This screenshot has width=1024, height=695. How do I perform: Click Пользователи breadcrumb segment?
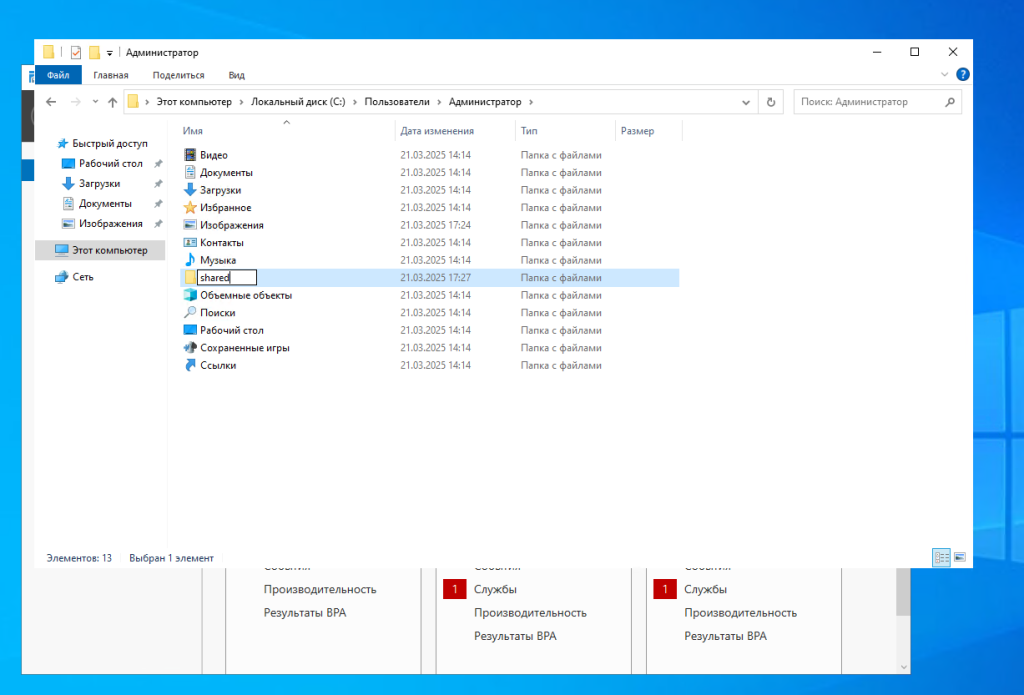397,102
